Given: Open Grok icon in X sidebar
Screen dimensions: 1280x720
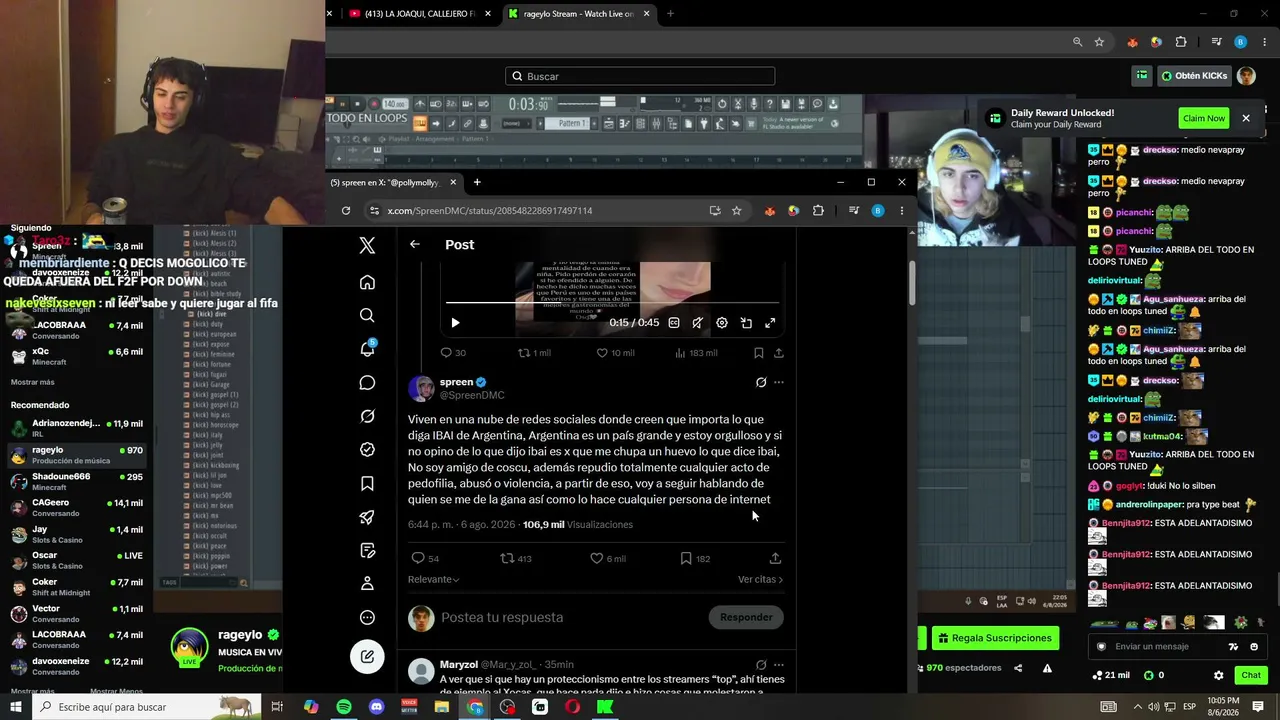Looking at the screenshot, I should 367,416.
